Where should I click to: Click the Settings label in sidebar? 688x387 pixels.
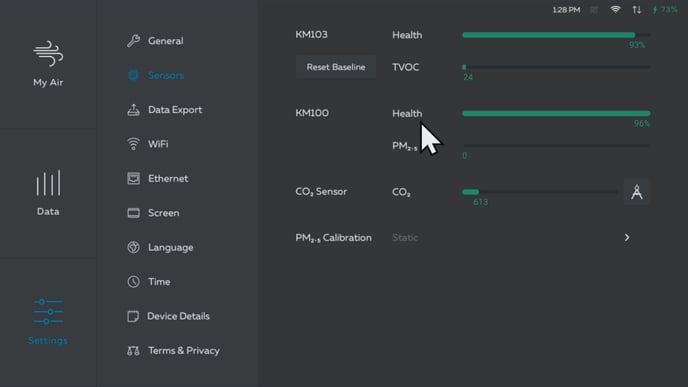pyautogui.click(x=48, y=340)
